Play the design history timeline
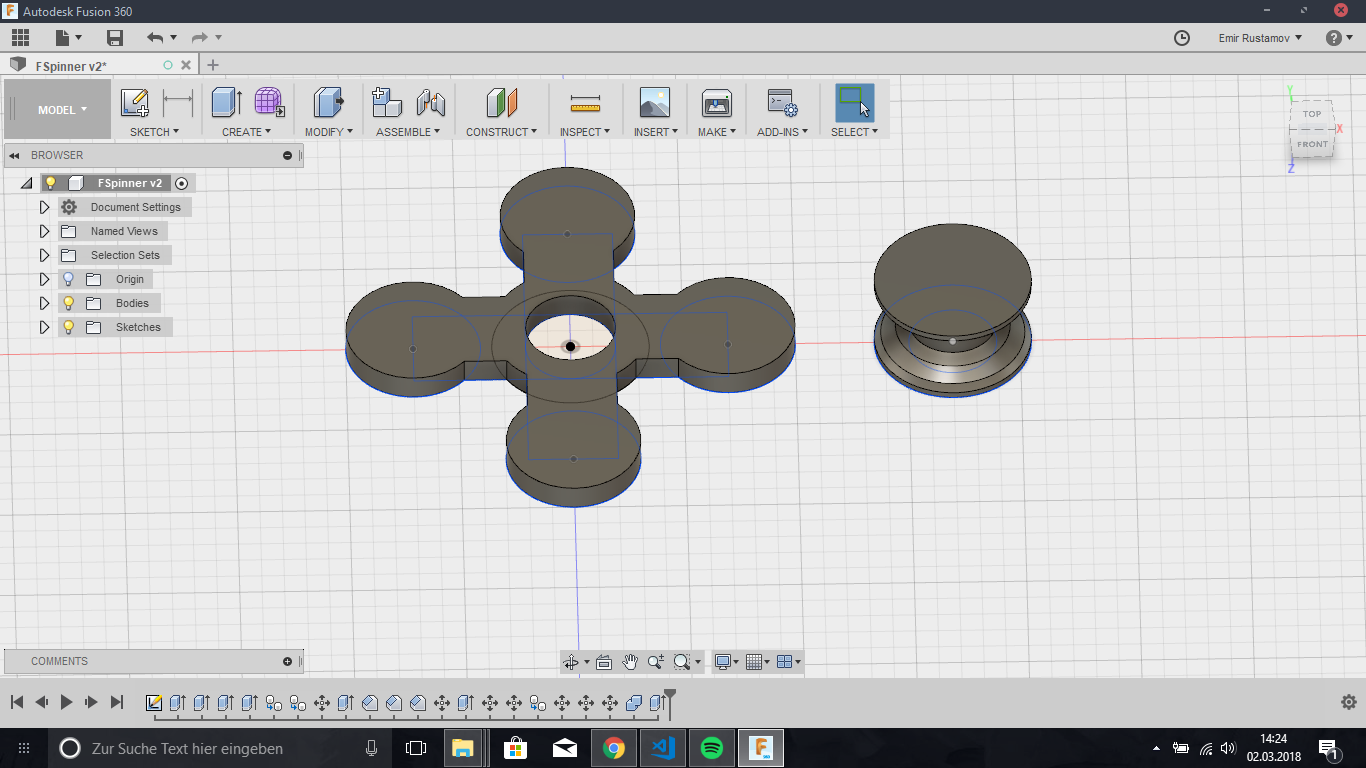The image size is (1366, 768). (66, 702)
